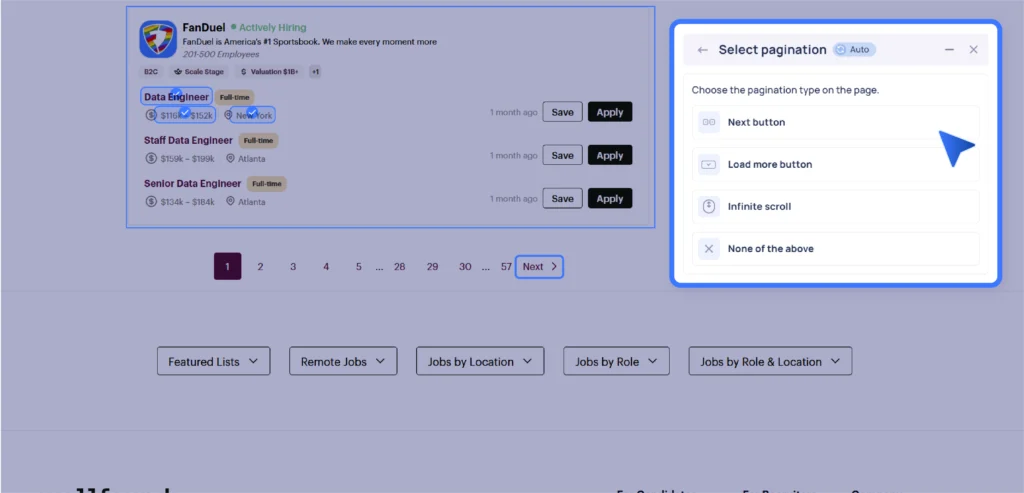Go back using the arrow in Select pagination
This screenshot has width=1024, height=493.
click(703, 50)
